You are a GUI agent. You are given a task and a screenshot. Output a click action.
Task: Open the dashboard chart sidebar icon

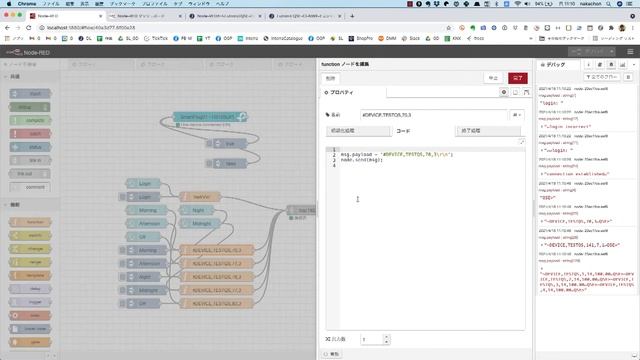coord(622,64)
